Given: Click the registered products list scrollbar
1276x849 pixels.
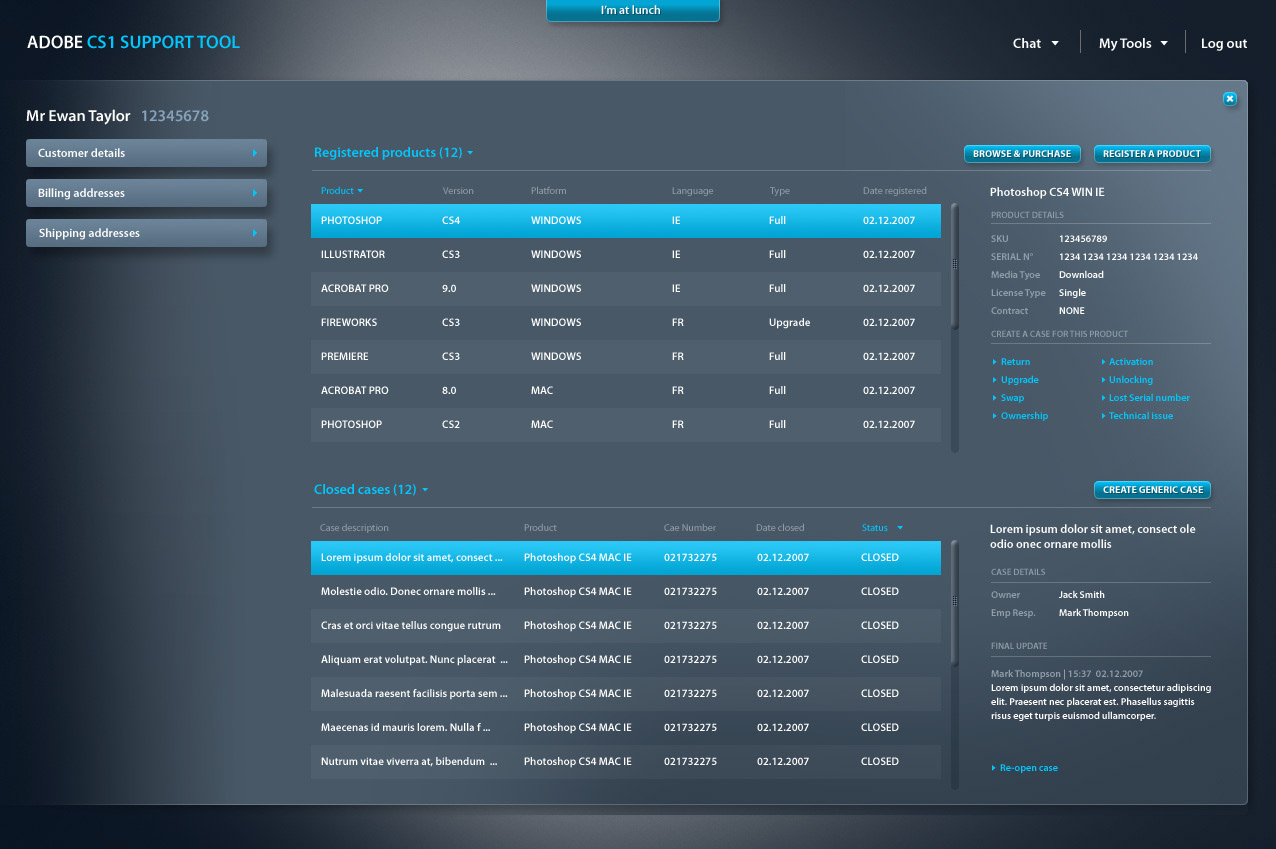Looking at the screenshot, I should click(x=954, y=265).
